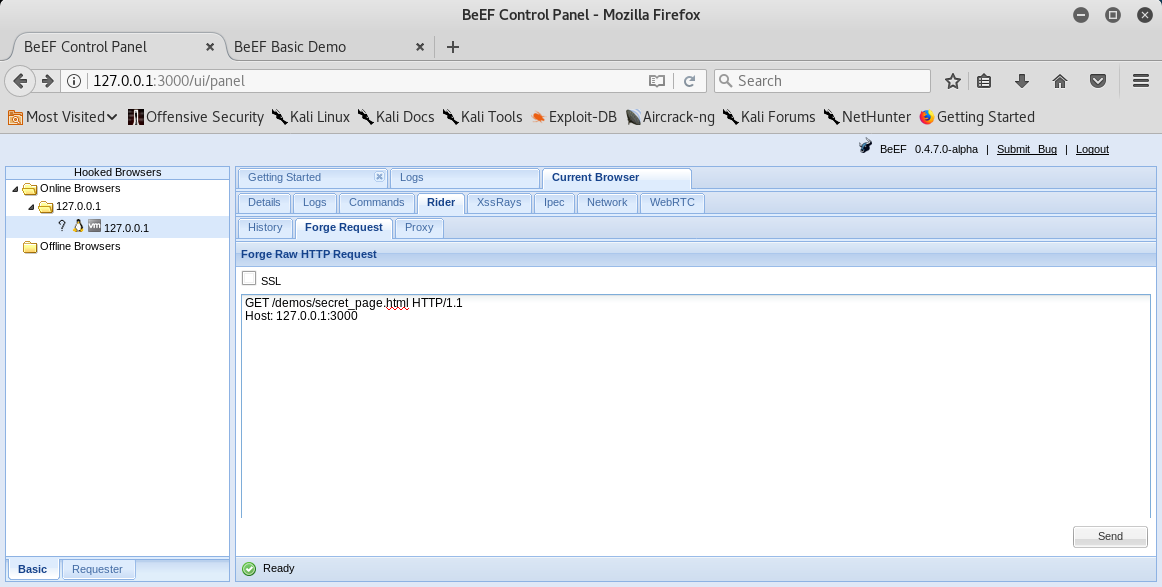Close the BeEF Control Panel tab
The image size is (1162, 587).
tap(210, 47)
